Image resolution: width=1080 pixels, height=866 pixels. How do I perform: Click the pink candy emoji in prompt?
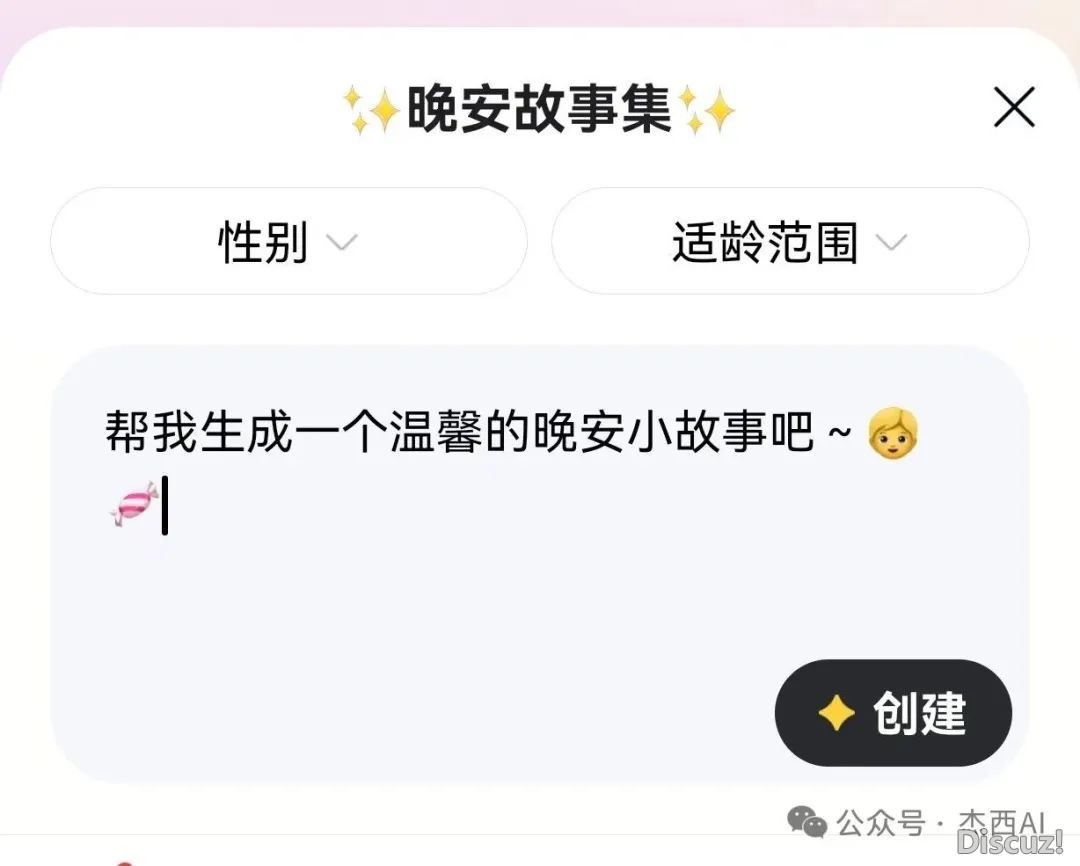(x=133, y=504)
